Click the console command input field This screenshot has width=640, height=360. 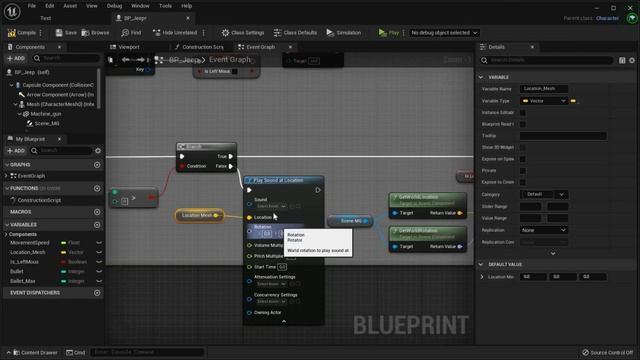click(147, 352)
